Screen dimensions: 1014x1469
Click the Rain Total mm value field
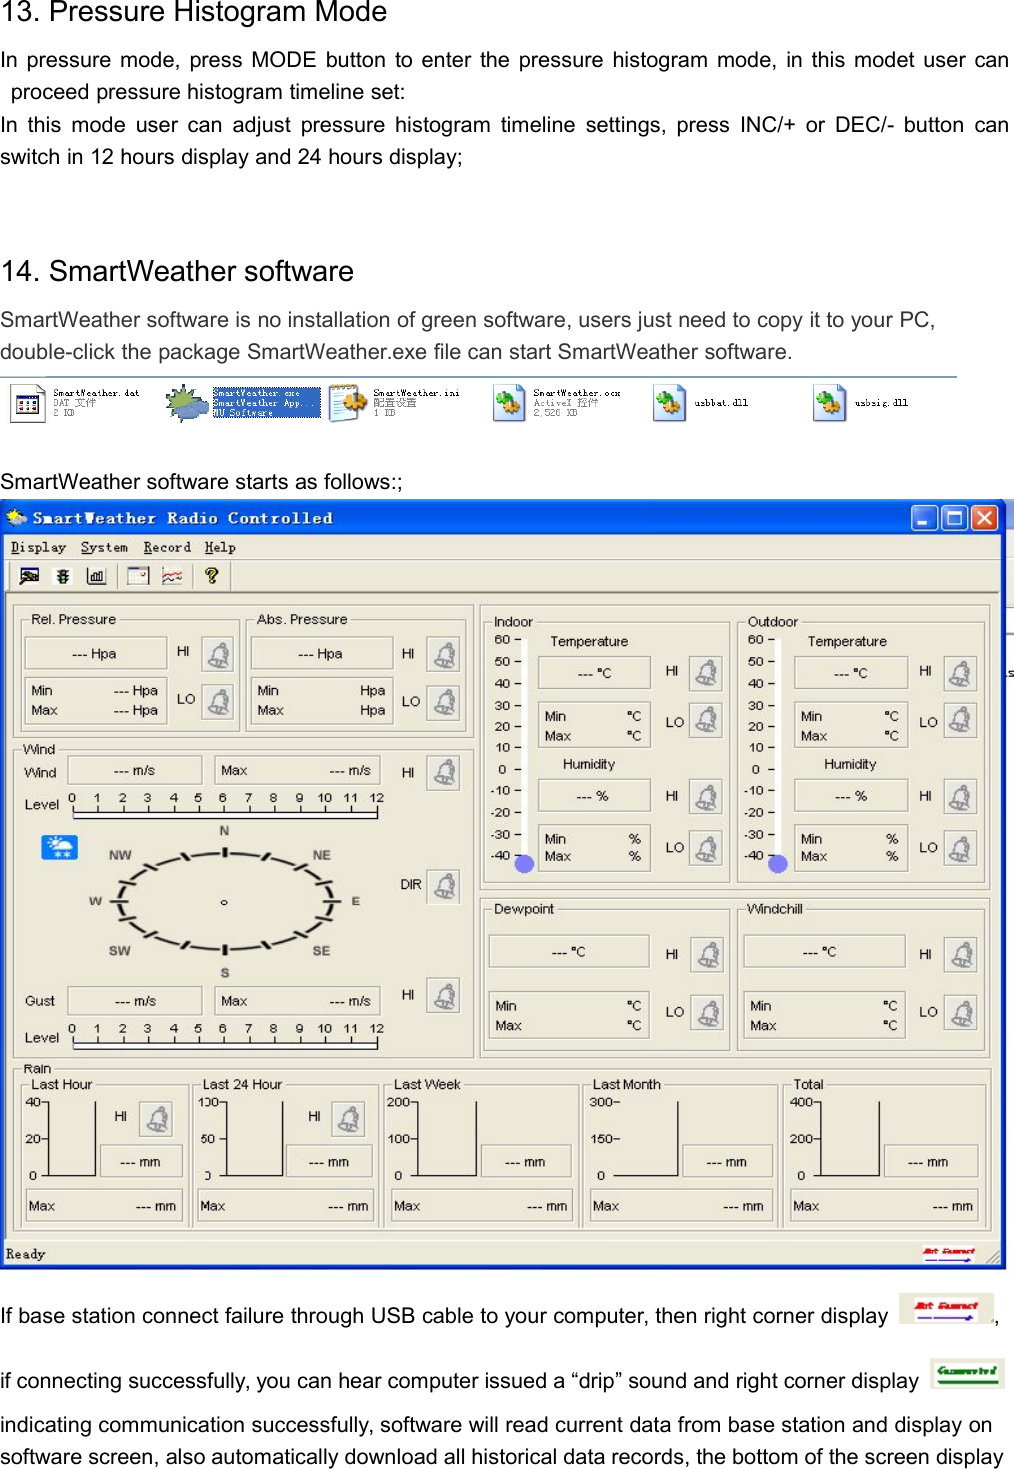(930, 1162)
